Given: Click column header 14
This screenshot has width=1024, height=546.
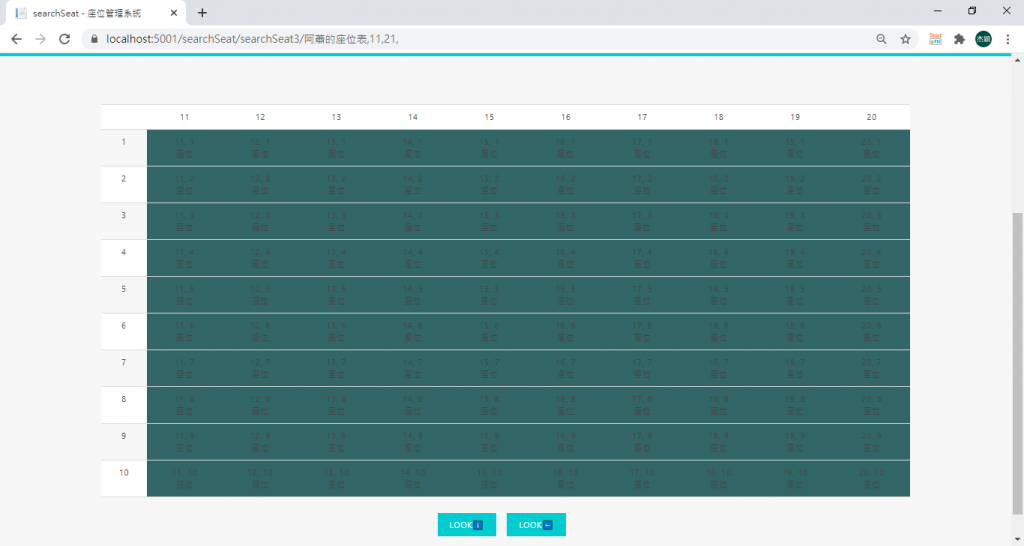Looking at the screenshot, I should (413, 117).
